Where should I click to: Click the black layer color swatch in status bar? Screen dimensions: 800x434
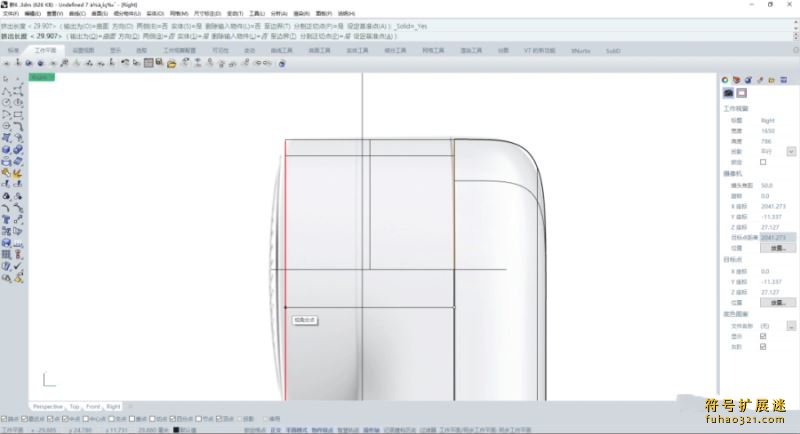coord(176,430)
